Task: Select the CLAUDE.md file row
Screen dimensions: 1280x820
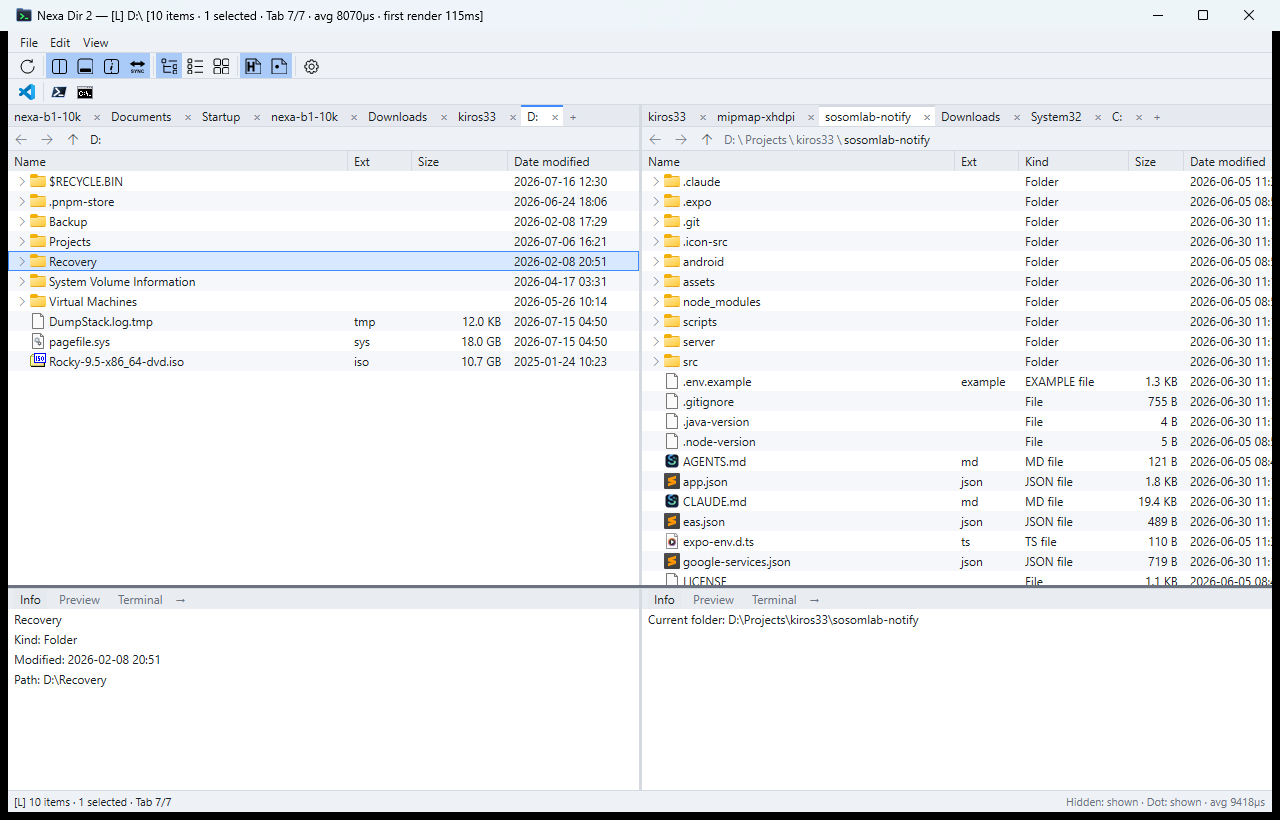Action: point(956,501)
